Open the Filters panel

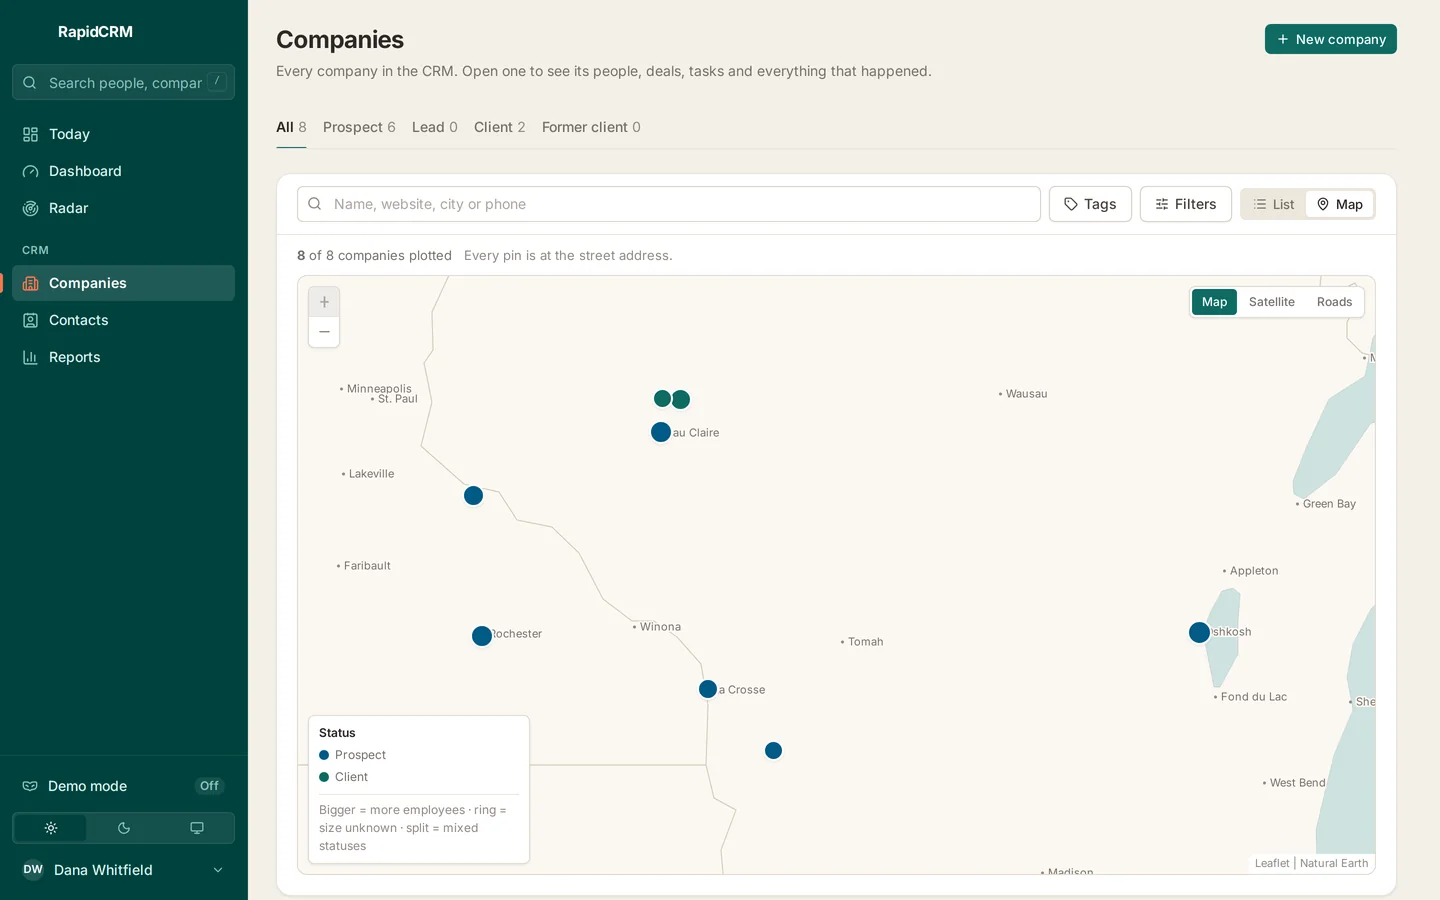1186,204
